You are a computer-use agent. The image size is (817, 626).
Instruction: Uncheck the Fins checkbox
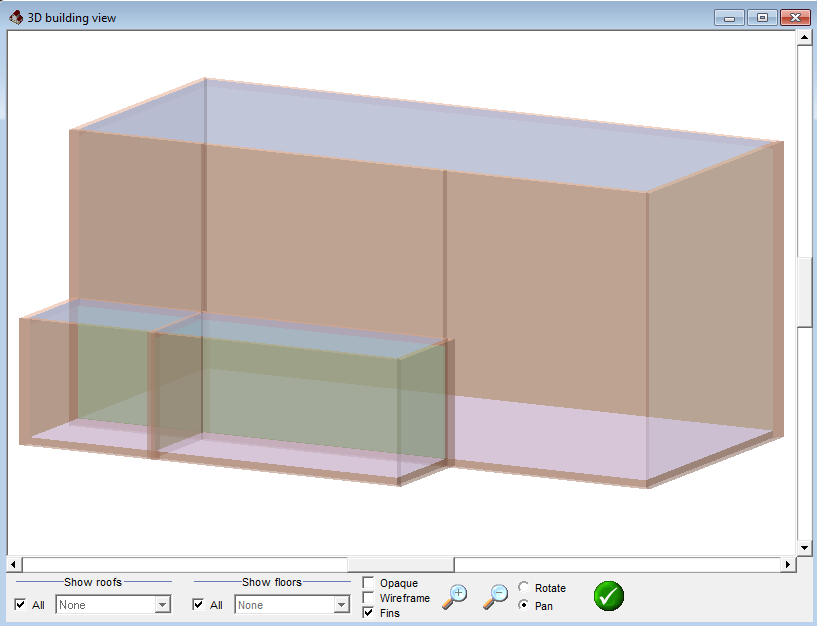click(368, 612)
